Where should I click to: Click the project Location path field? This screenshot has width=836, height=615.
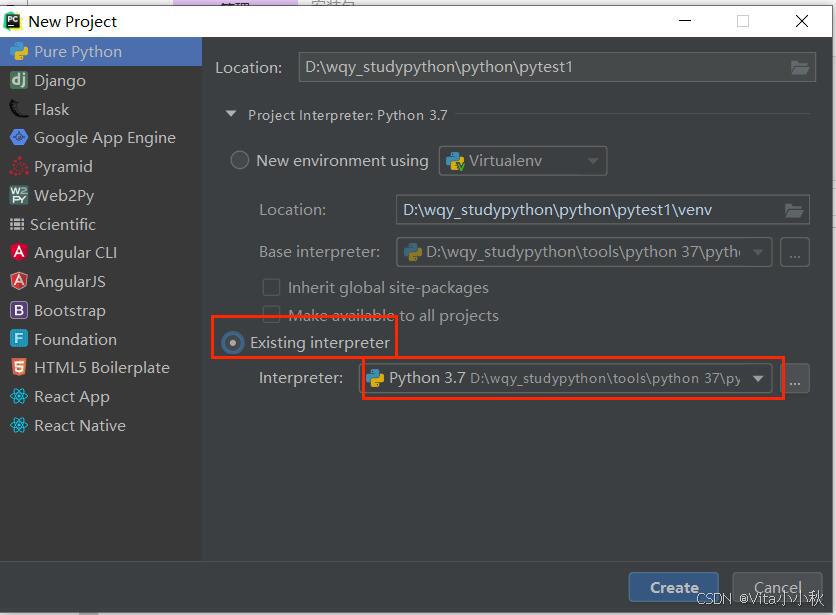pos(557,67)
